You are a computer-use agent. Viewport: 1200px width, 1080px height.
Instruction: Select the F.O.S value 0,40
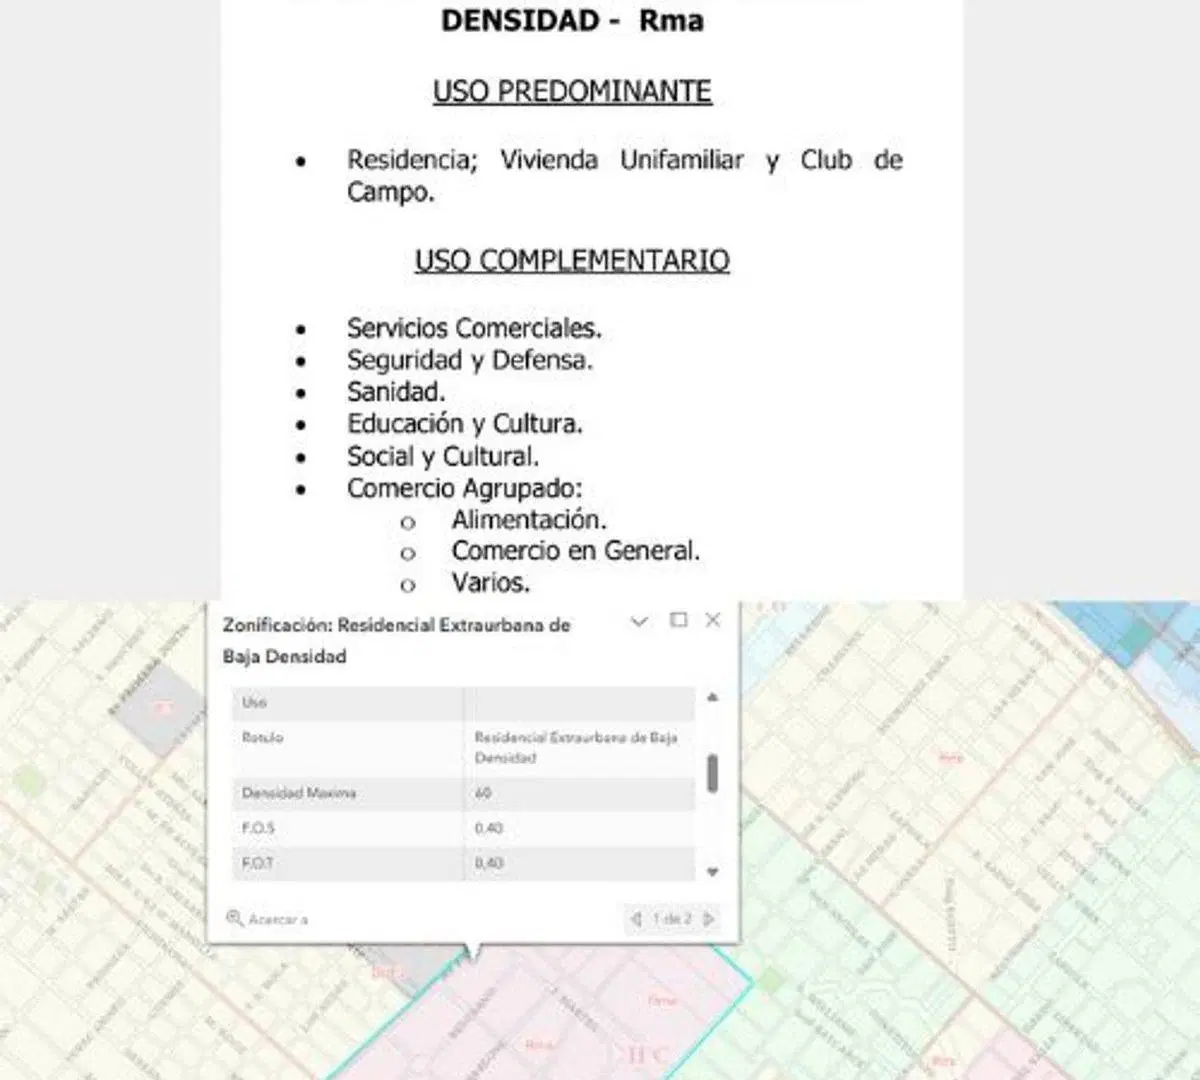click(489, 828)
